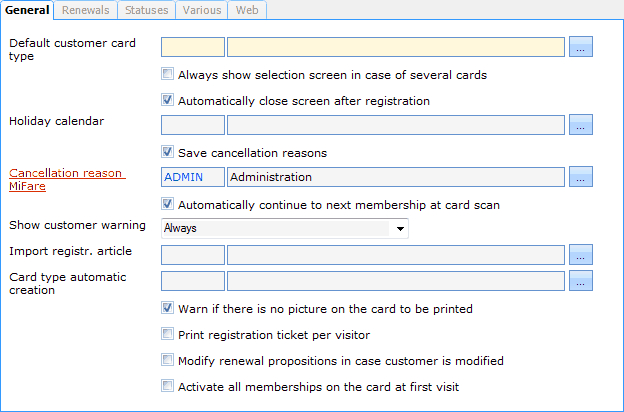This screenshot has width=624, height=412.
Task: Toggle Always show selection screen checkbox
Action: click(167, 74)
